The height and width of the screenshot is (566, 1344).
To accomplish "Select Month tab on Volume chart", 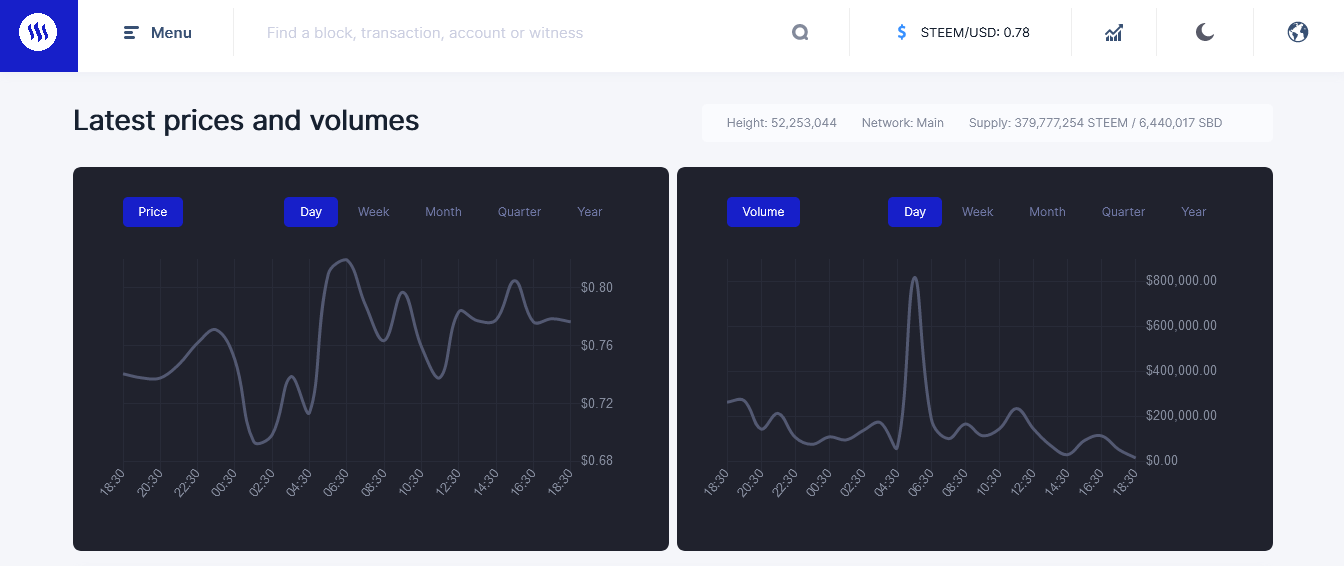I will click(x=1047, y=212).
